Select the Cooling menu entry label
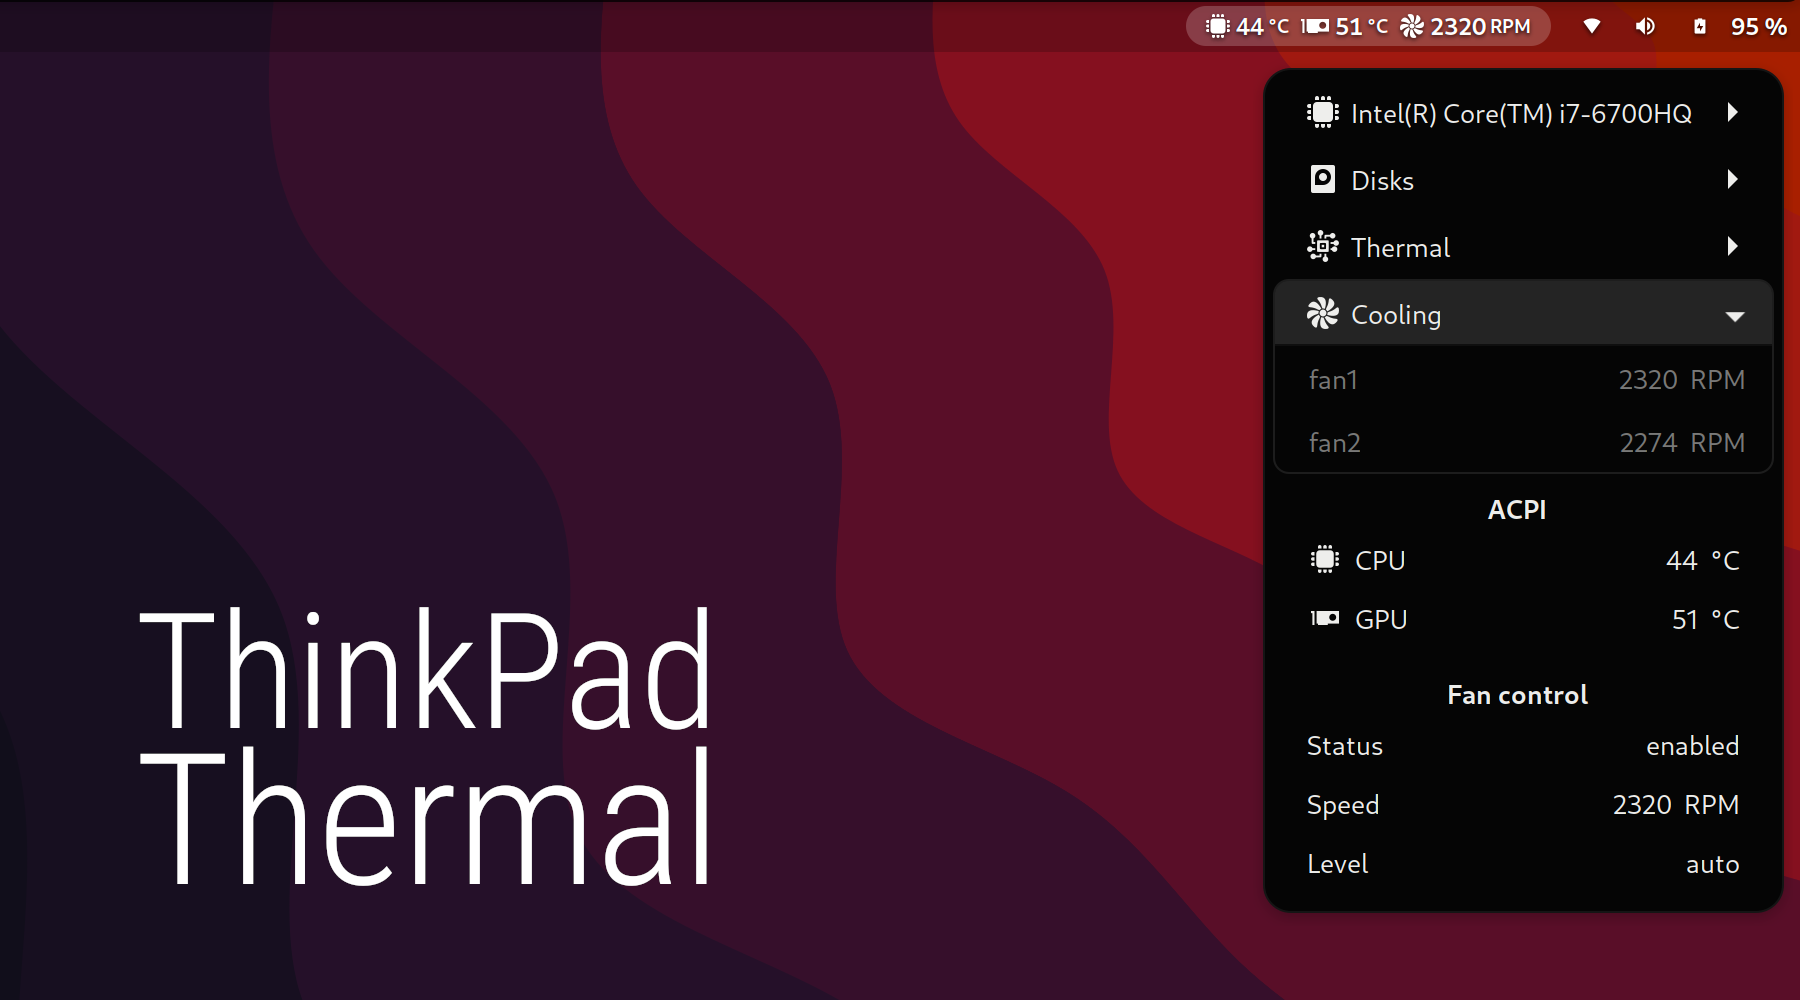The width and height of the screenshot is (1800, 1000). (1396, 315)
